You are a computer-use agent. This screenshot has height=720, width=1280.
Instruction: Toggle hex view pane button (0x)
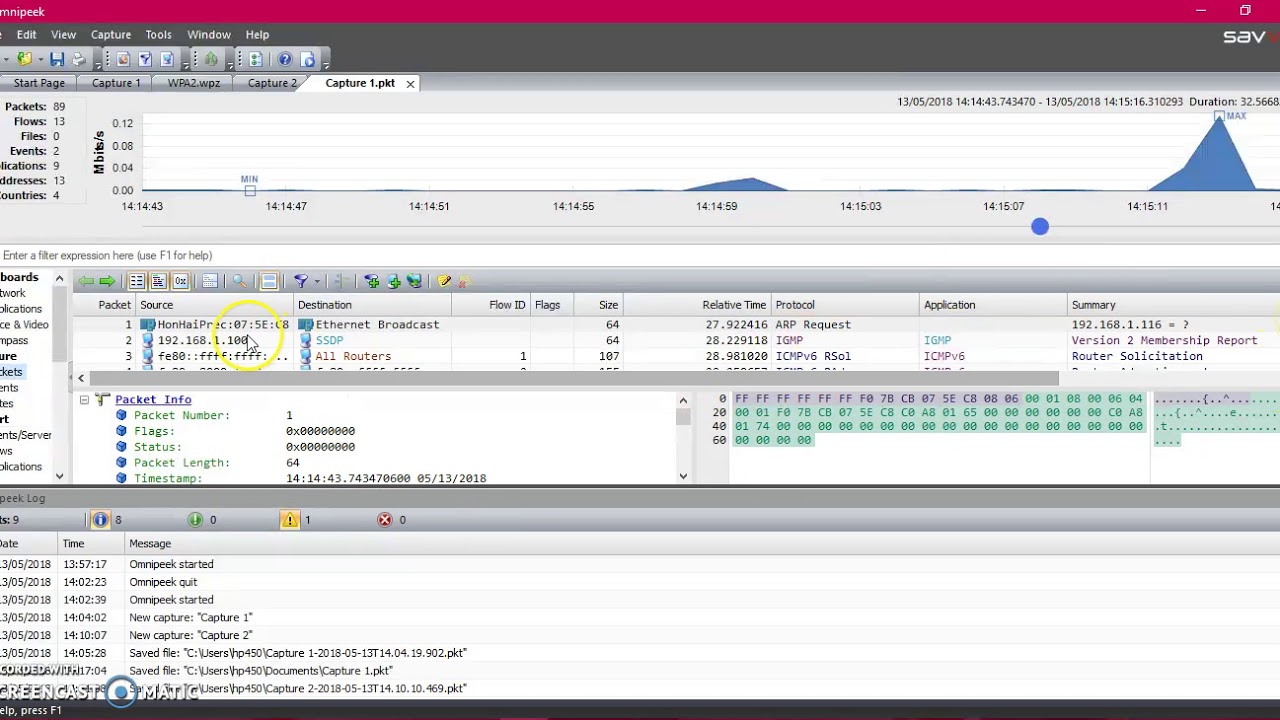(180, 282)
